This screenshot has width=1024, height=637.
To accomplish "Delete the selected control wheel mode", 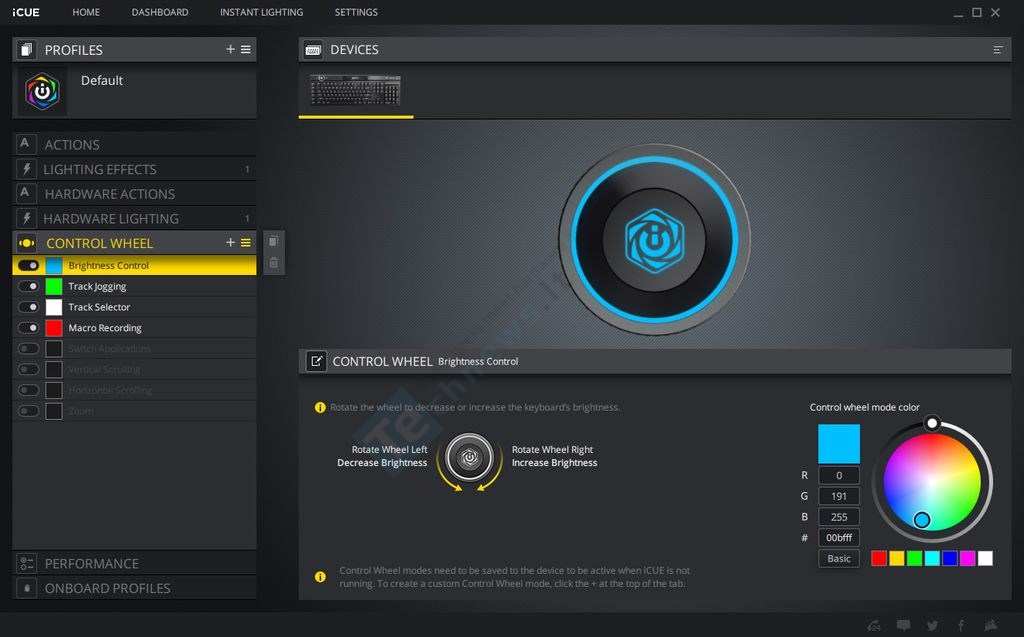I will [x=274, y=263].
